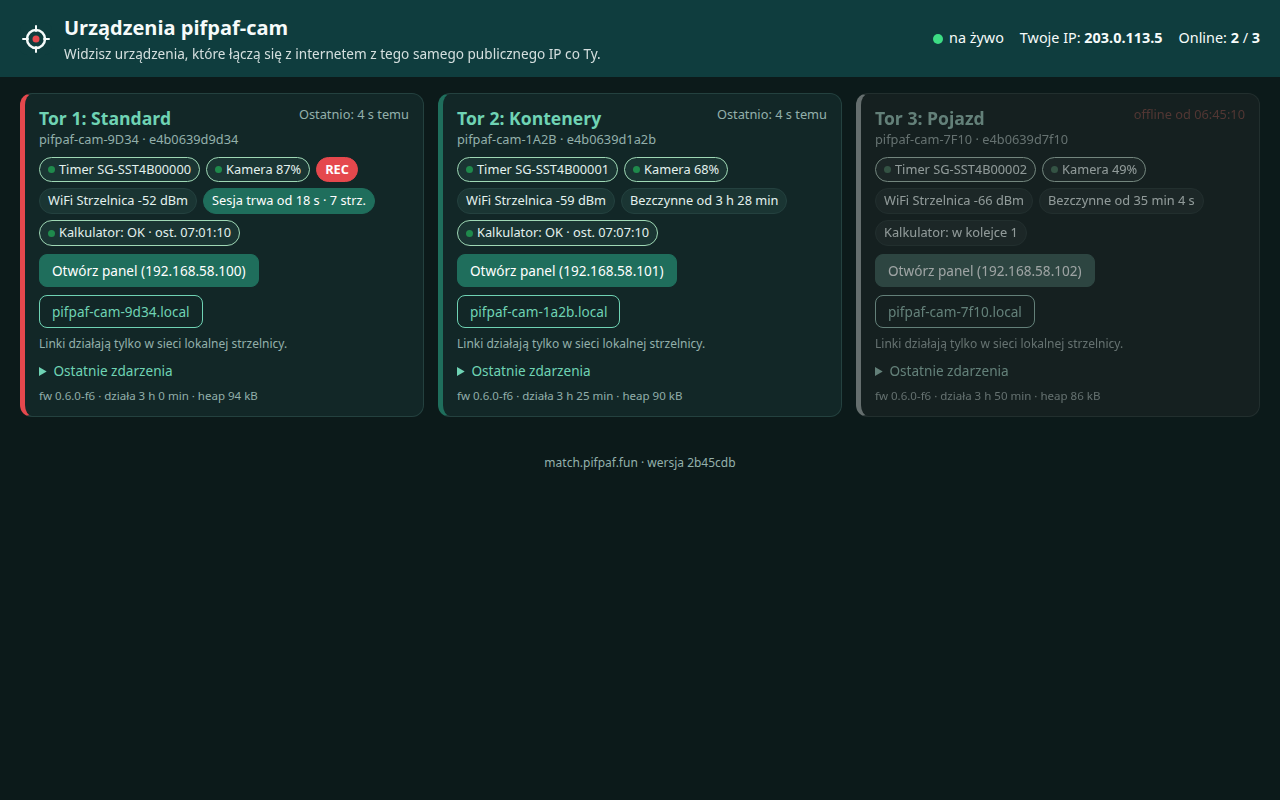Click the red REC badge
The height and width of the screenshot is (800, 1280).
(x=337, y=170)
